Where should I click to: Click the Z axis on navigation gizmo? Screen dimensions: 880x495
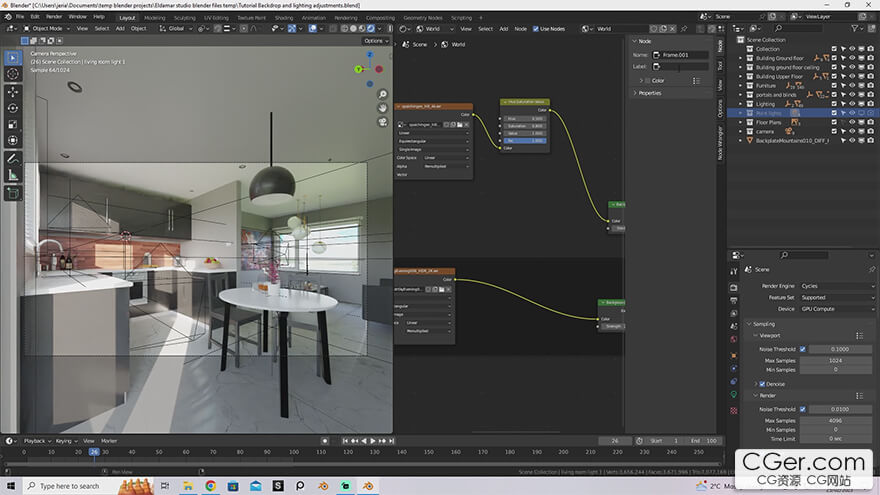(370, 54)
